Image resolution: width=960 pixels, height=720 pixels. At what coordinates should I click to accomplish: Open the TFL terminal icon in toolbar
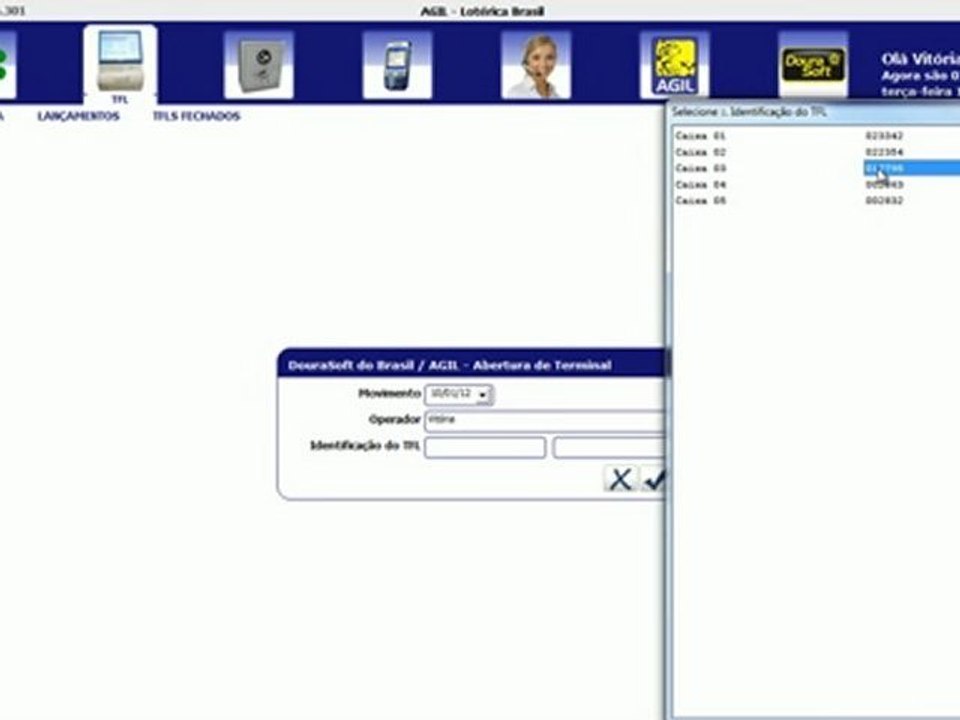pos(120,65)
